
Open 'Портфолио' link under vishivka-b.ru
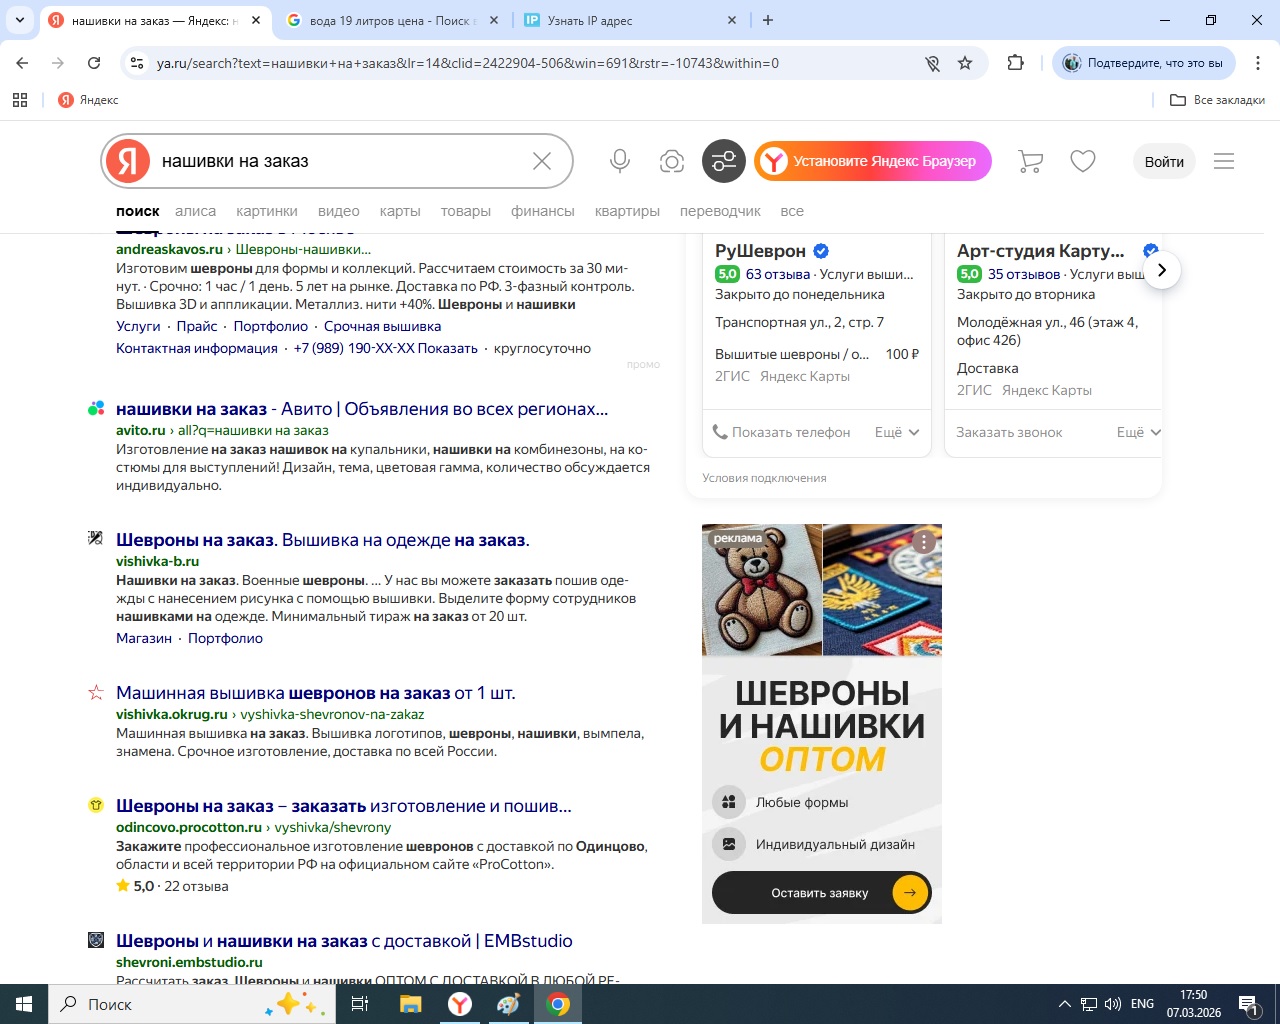[x=225, y=638]
